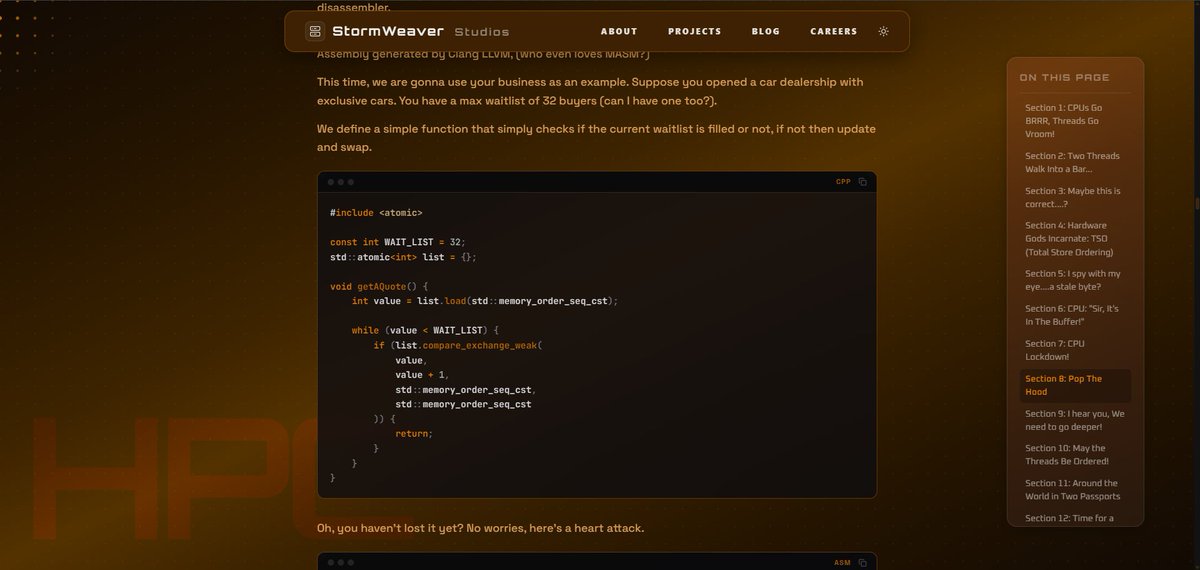This screenshot has height=570, width=1200.
Task: Copy the ASM code block with the copy icon
Action: coord(863,563)
